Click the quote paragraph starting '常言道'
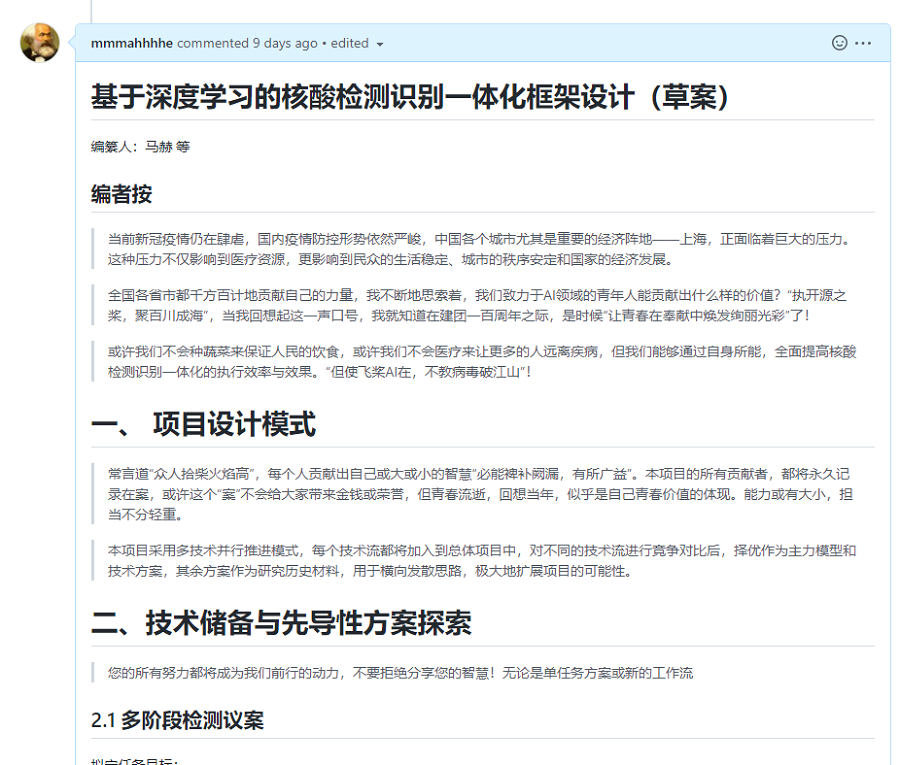 pyautogui.click(x=480, y=494)
